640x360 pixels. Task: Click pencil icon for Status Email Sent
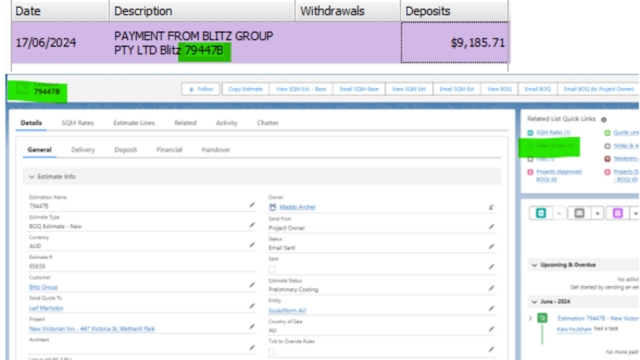491,247
